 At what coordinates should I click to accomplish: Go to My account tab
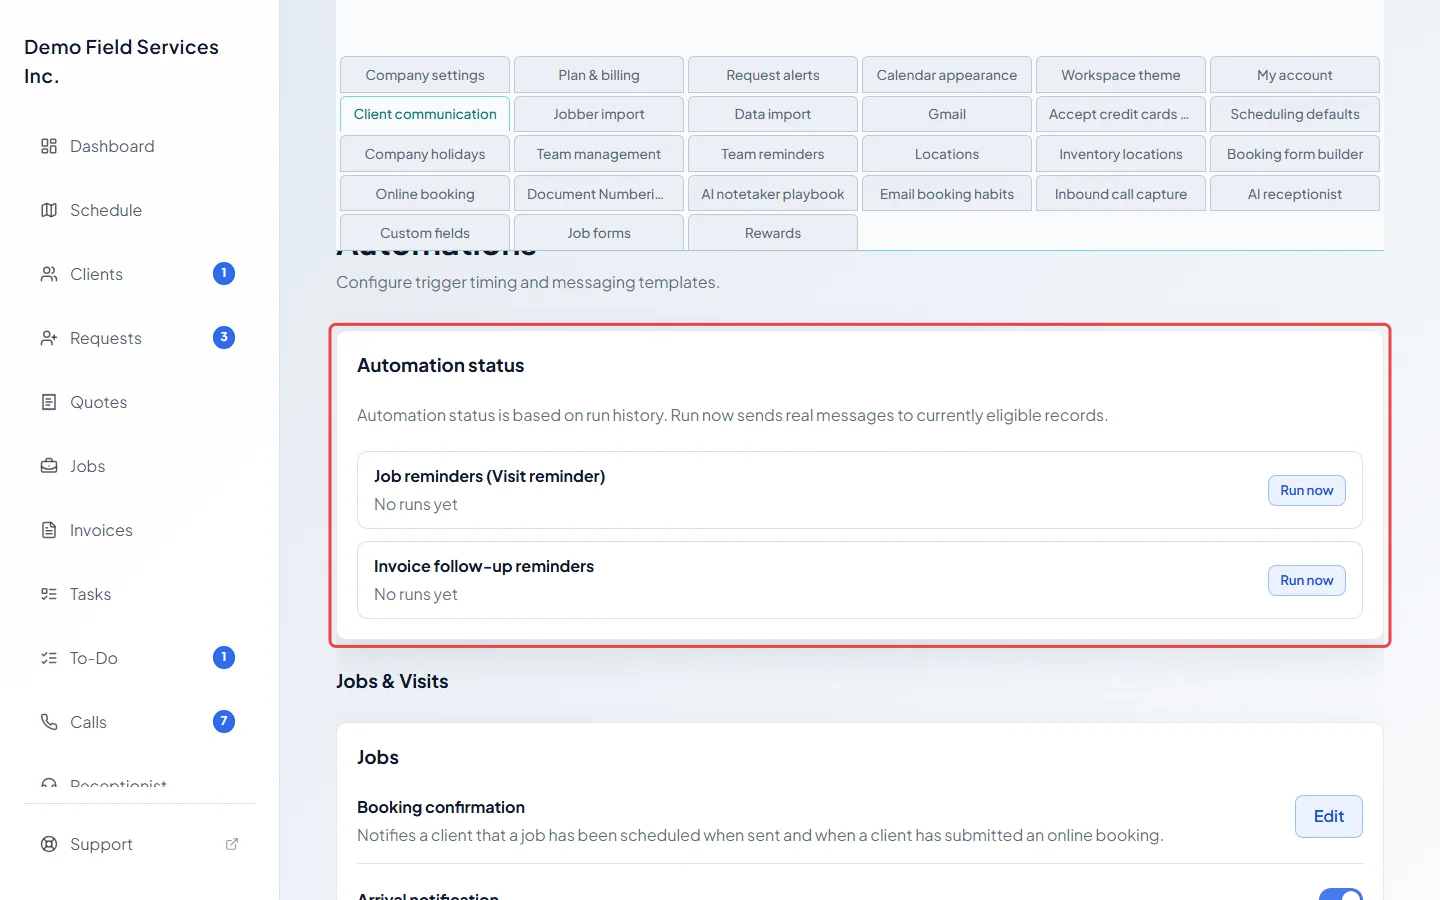[x=1295, y=75]
